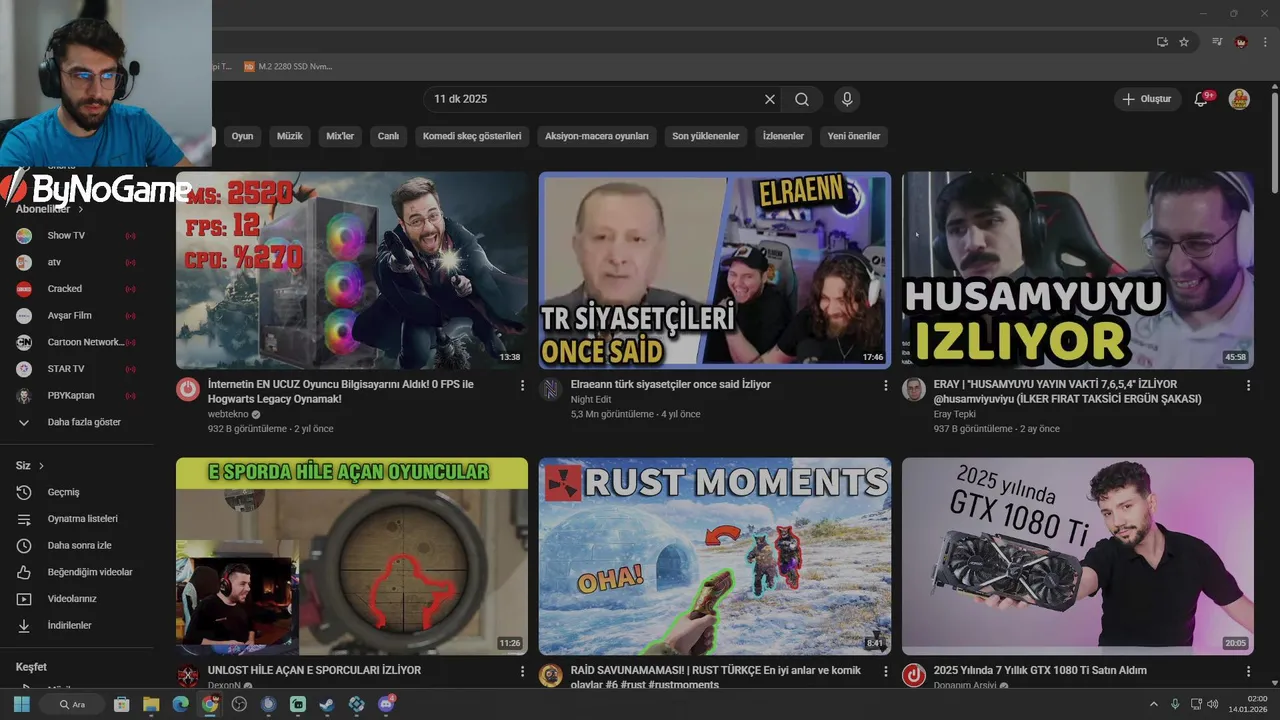Select the Canlı filter chip
Screen dimensions: 1280x720
(x=388, y=136)
